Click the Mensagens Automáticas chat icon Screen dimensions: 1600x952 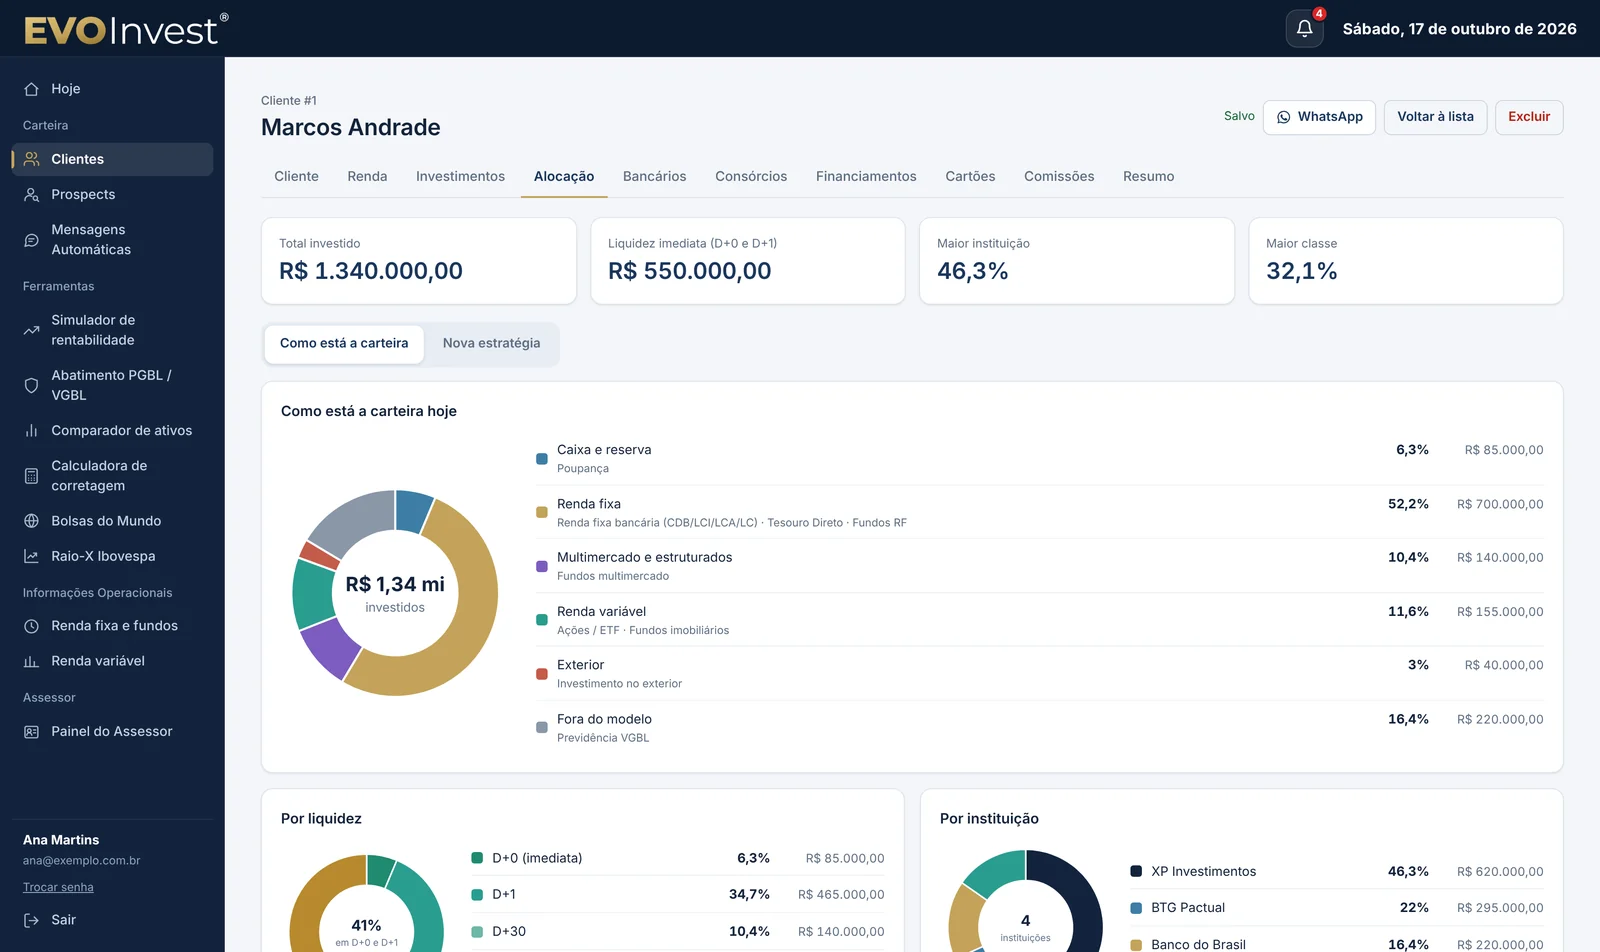[x=32, y=240]
